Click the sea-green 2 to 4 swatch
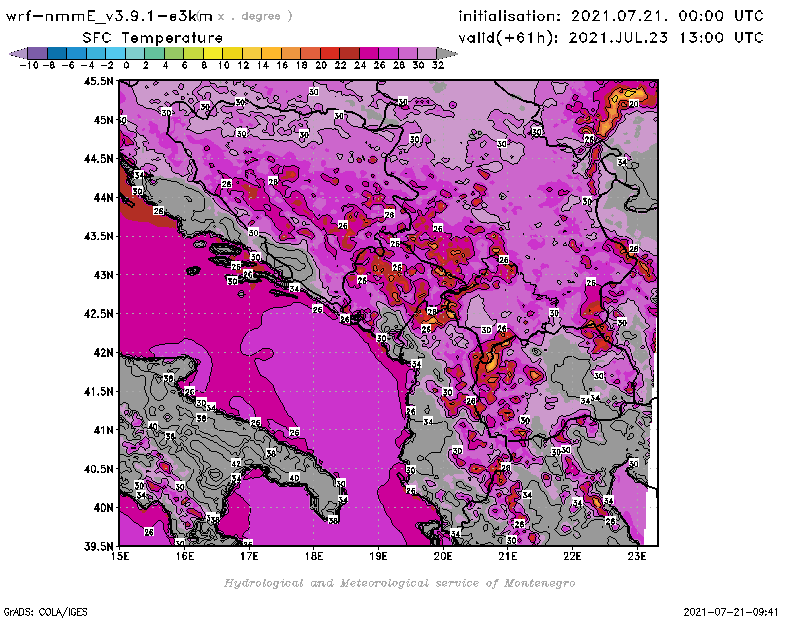This screenshot has height=618, width=800. [x=154, y=53]
